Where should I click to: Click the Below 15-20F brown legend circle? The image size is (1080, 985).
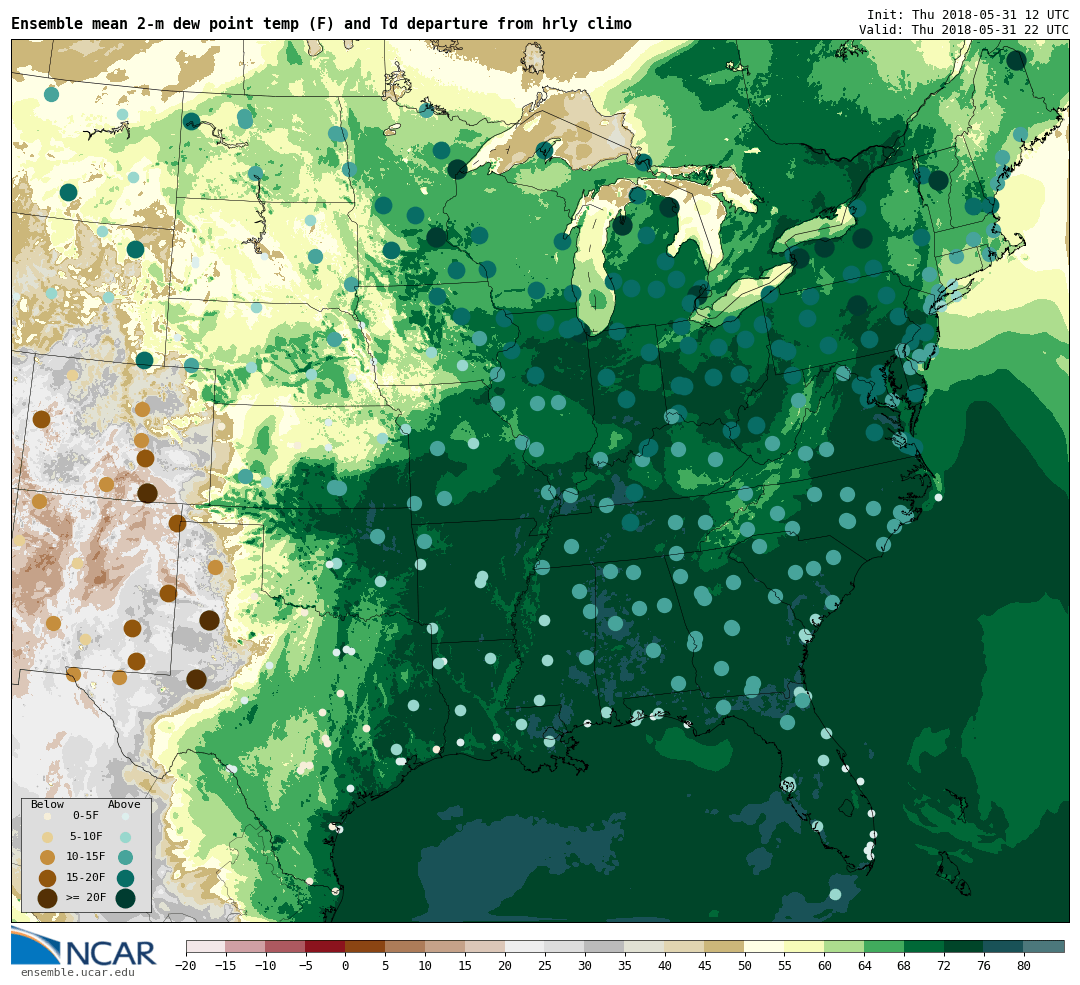pos(48,878)
